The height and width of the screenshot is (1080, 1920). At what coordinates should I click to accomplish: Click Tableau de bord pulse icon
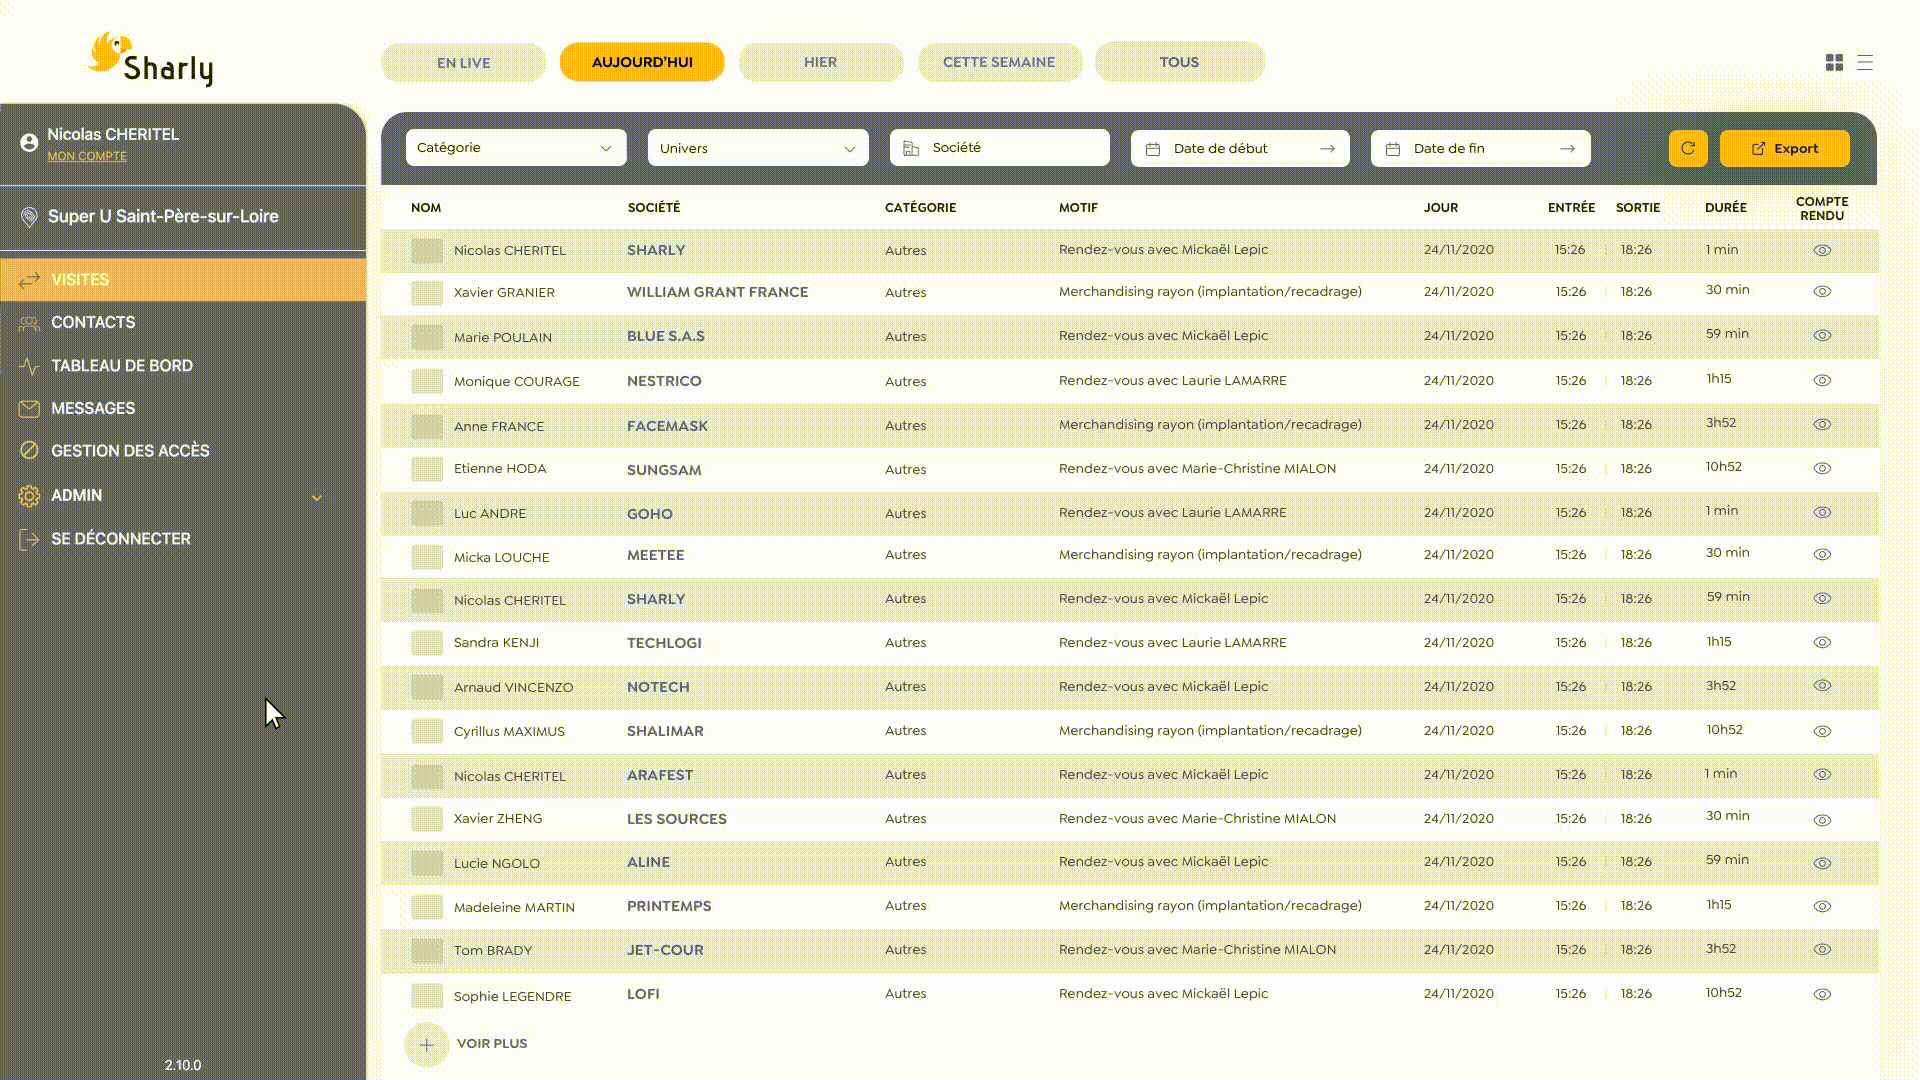pyautogui.click(x=29, y=366)
